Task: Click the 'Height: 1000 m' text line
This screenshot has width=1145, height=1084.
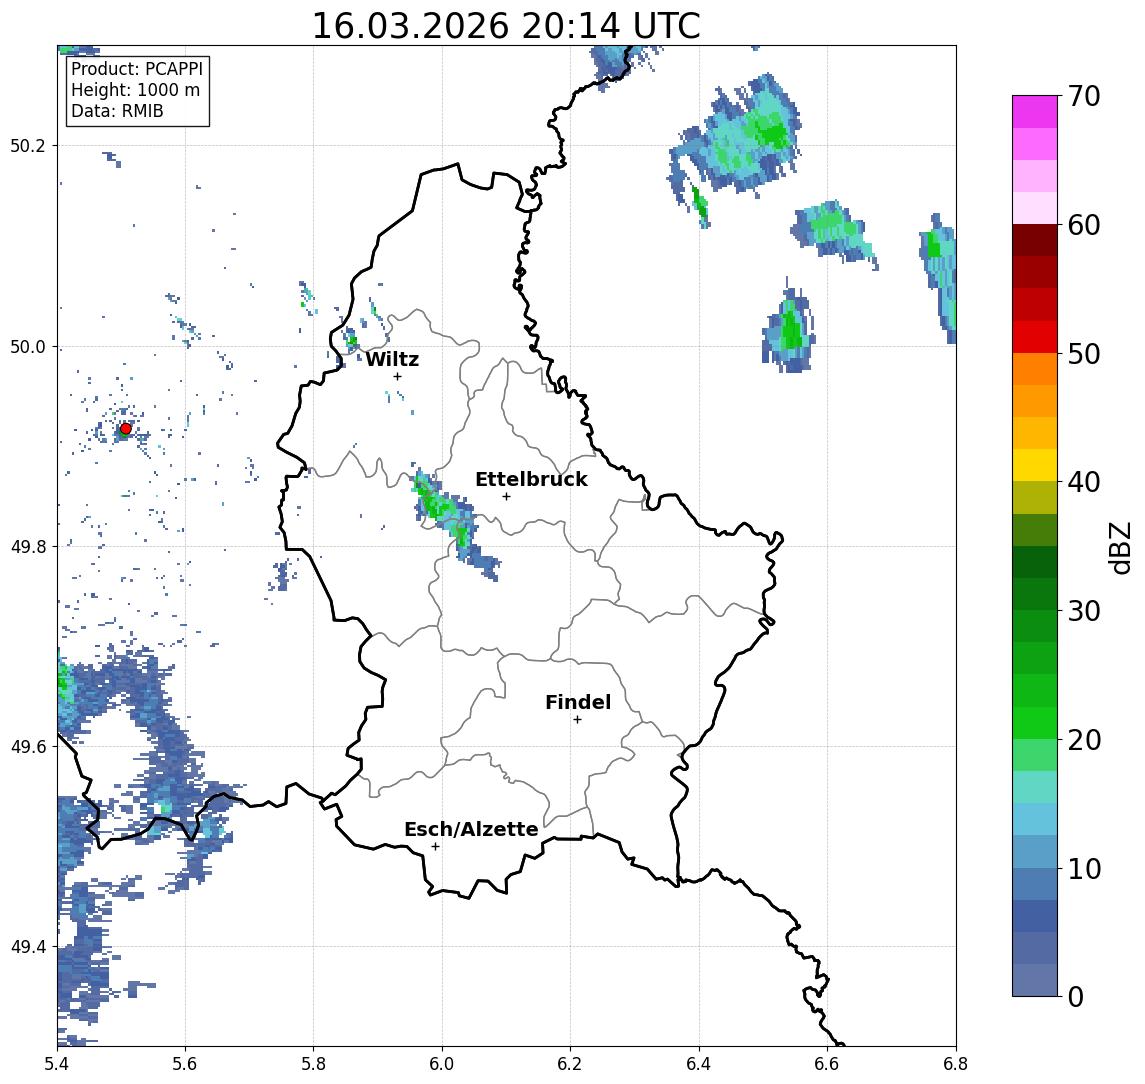Action: click(x=135, y=90)
